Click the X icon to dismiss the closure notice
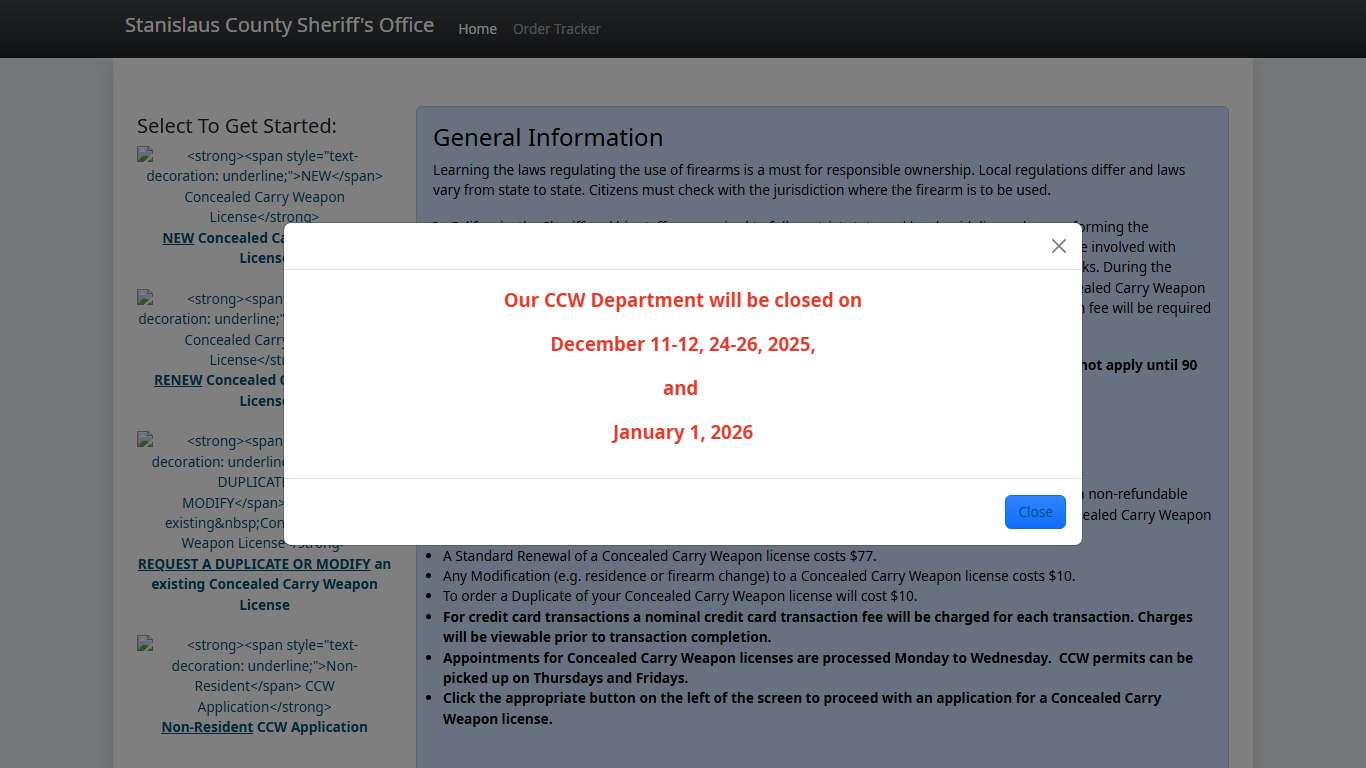1366x768 pixels. click(x=1058, y=245)
